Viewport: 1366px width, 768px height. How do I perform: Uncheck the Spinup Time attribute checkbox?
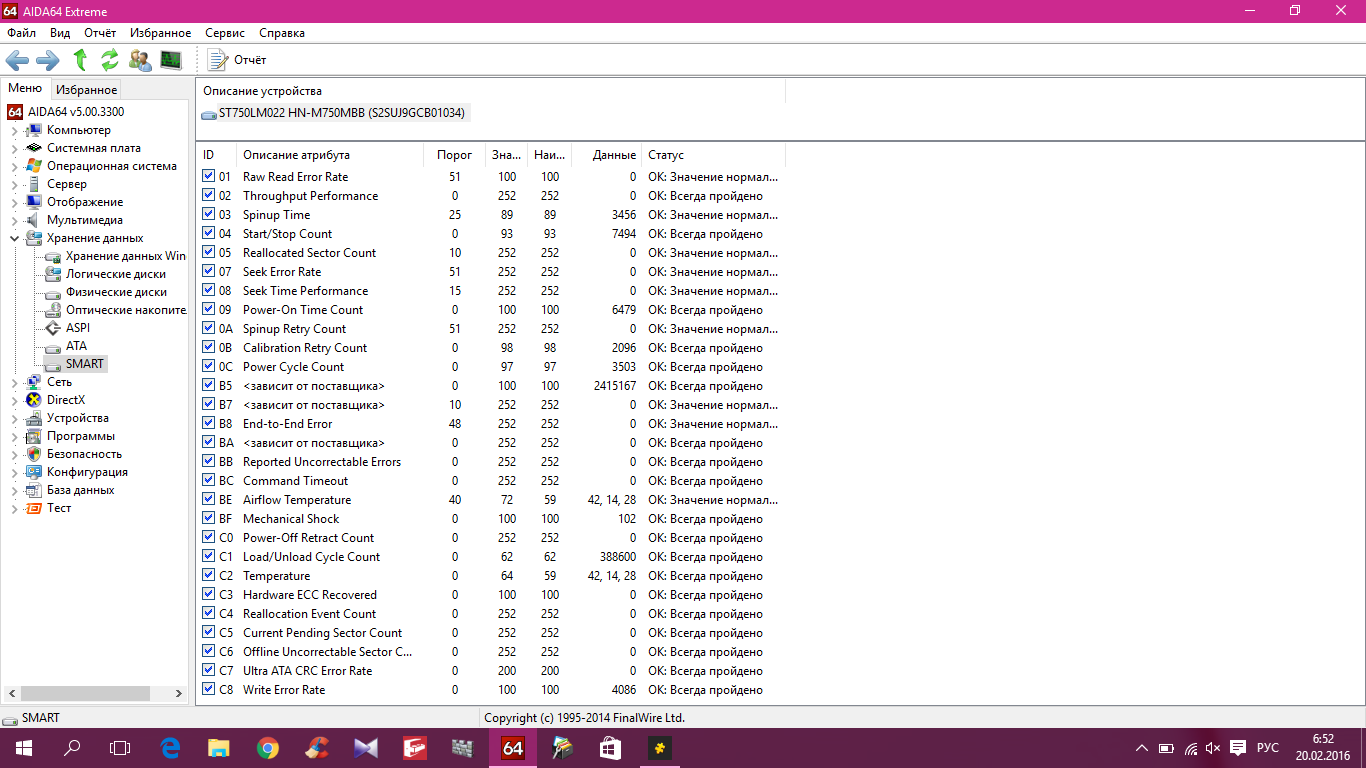click(x=208, y=215)
